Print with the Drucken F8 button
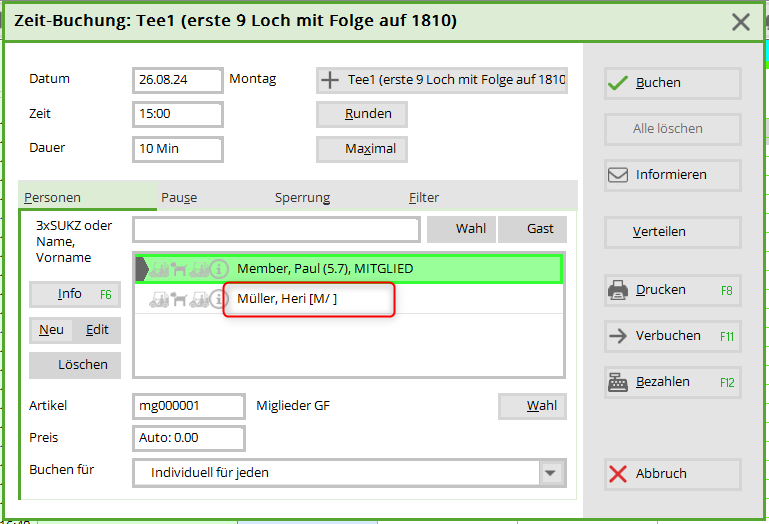This screenshot has height=524, width=769. point(672,290)
